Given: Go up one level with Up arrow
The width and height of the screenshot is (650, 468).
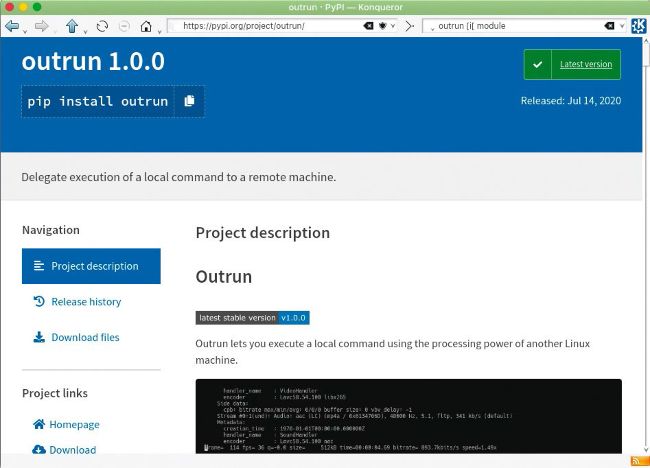Looking at the screenshot, I should [74, 26].
